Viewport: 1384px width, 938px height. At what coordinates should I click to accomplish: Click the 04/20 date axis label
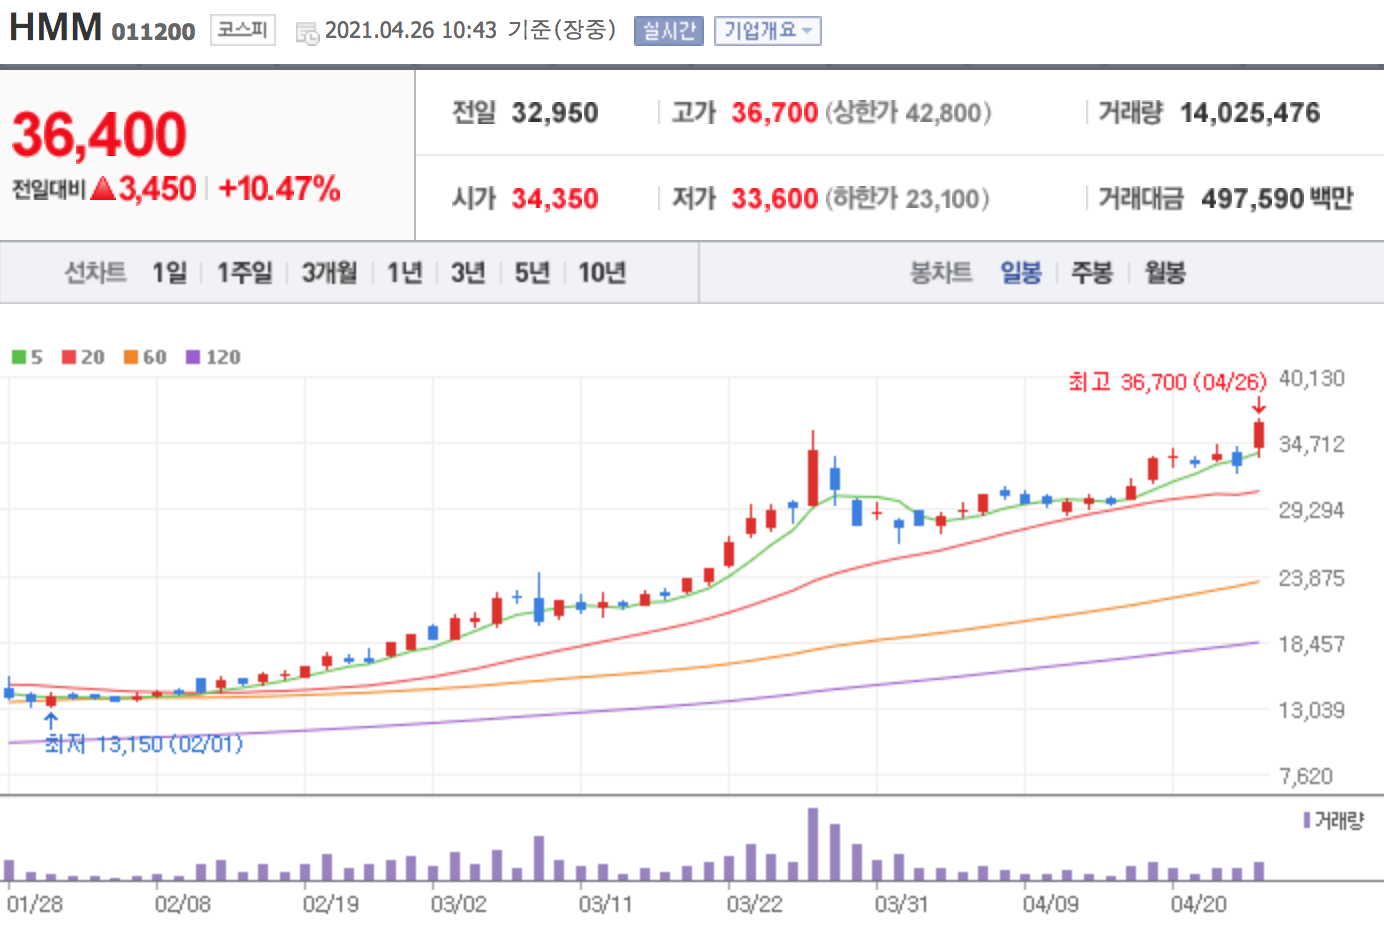(x=1198, y=904)
